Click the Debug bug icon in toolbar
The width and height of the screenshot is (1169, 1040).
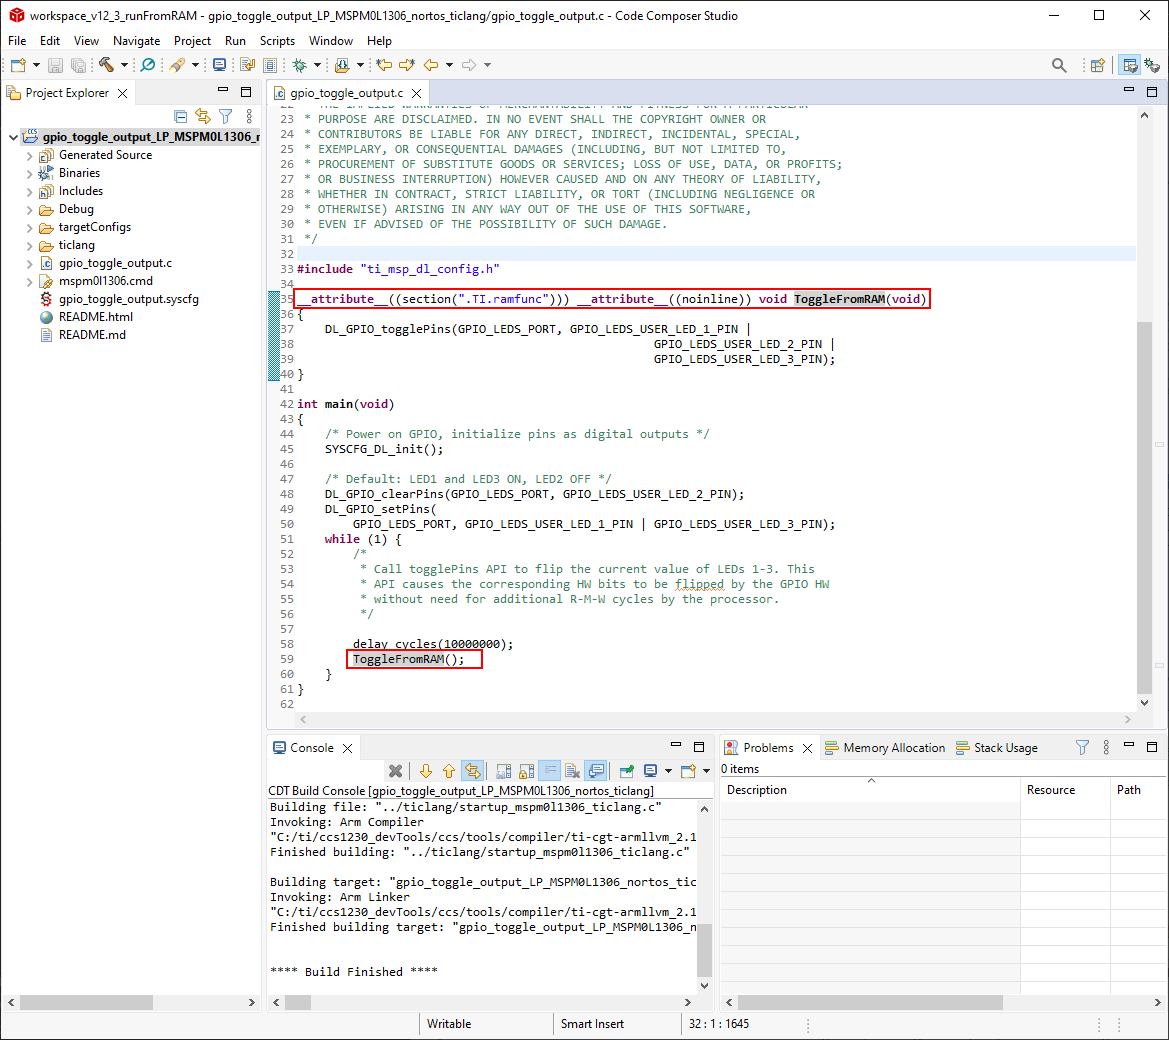(299, 65)
